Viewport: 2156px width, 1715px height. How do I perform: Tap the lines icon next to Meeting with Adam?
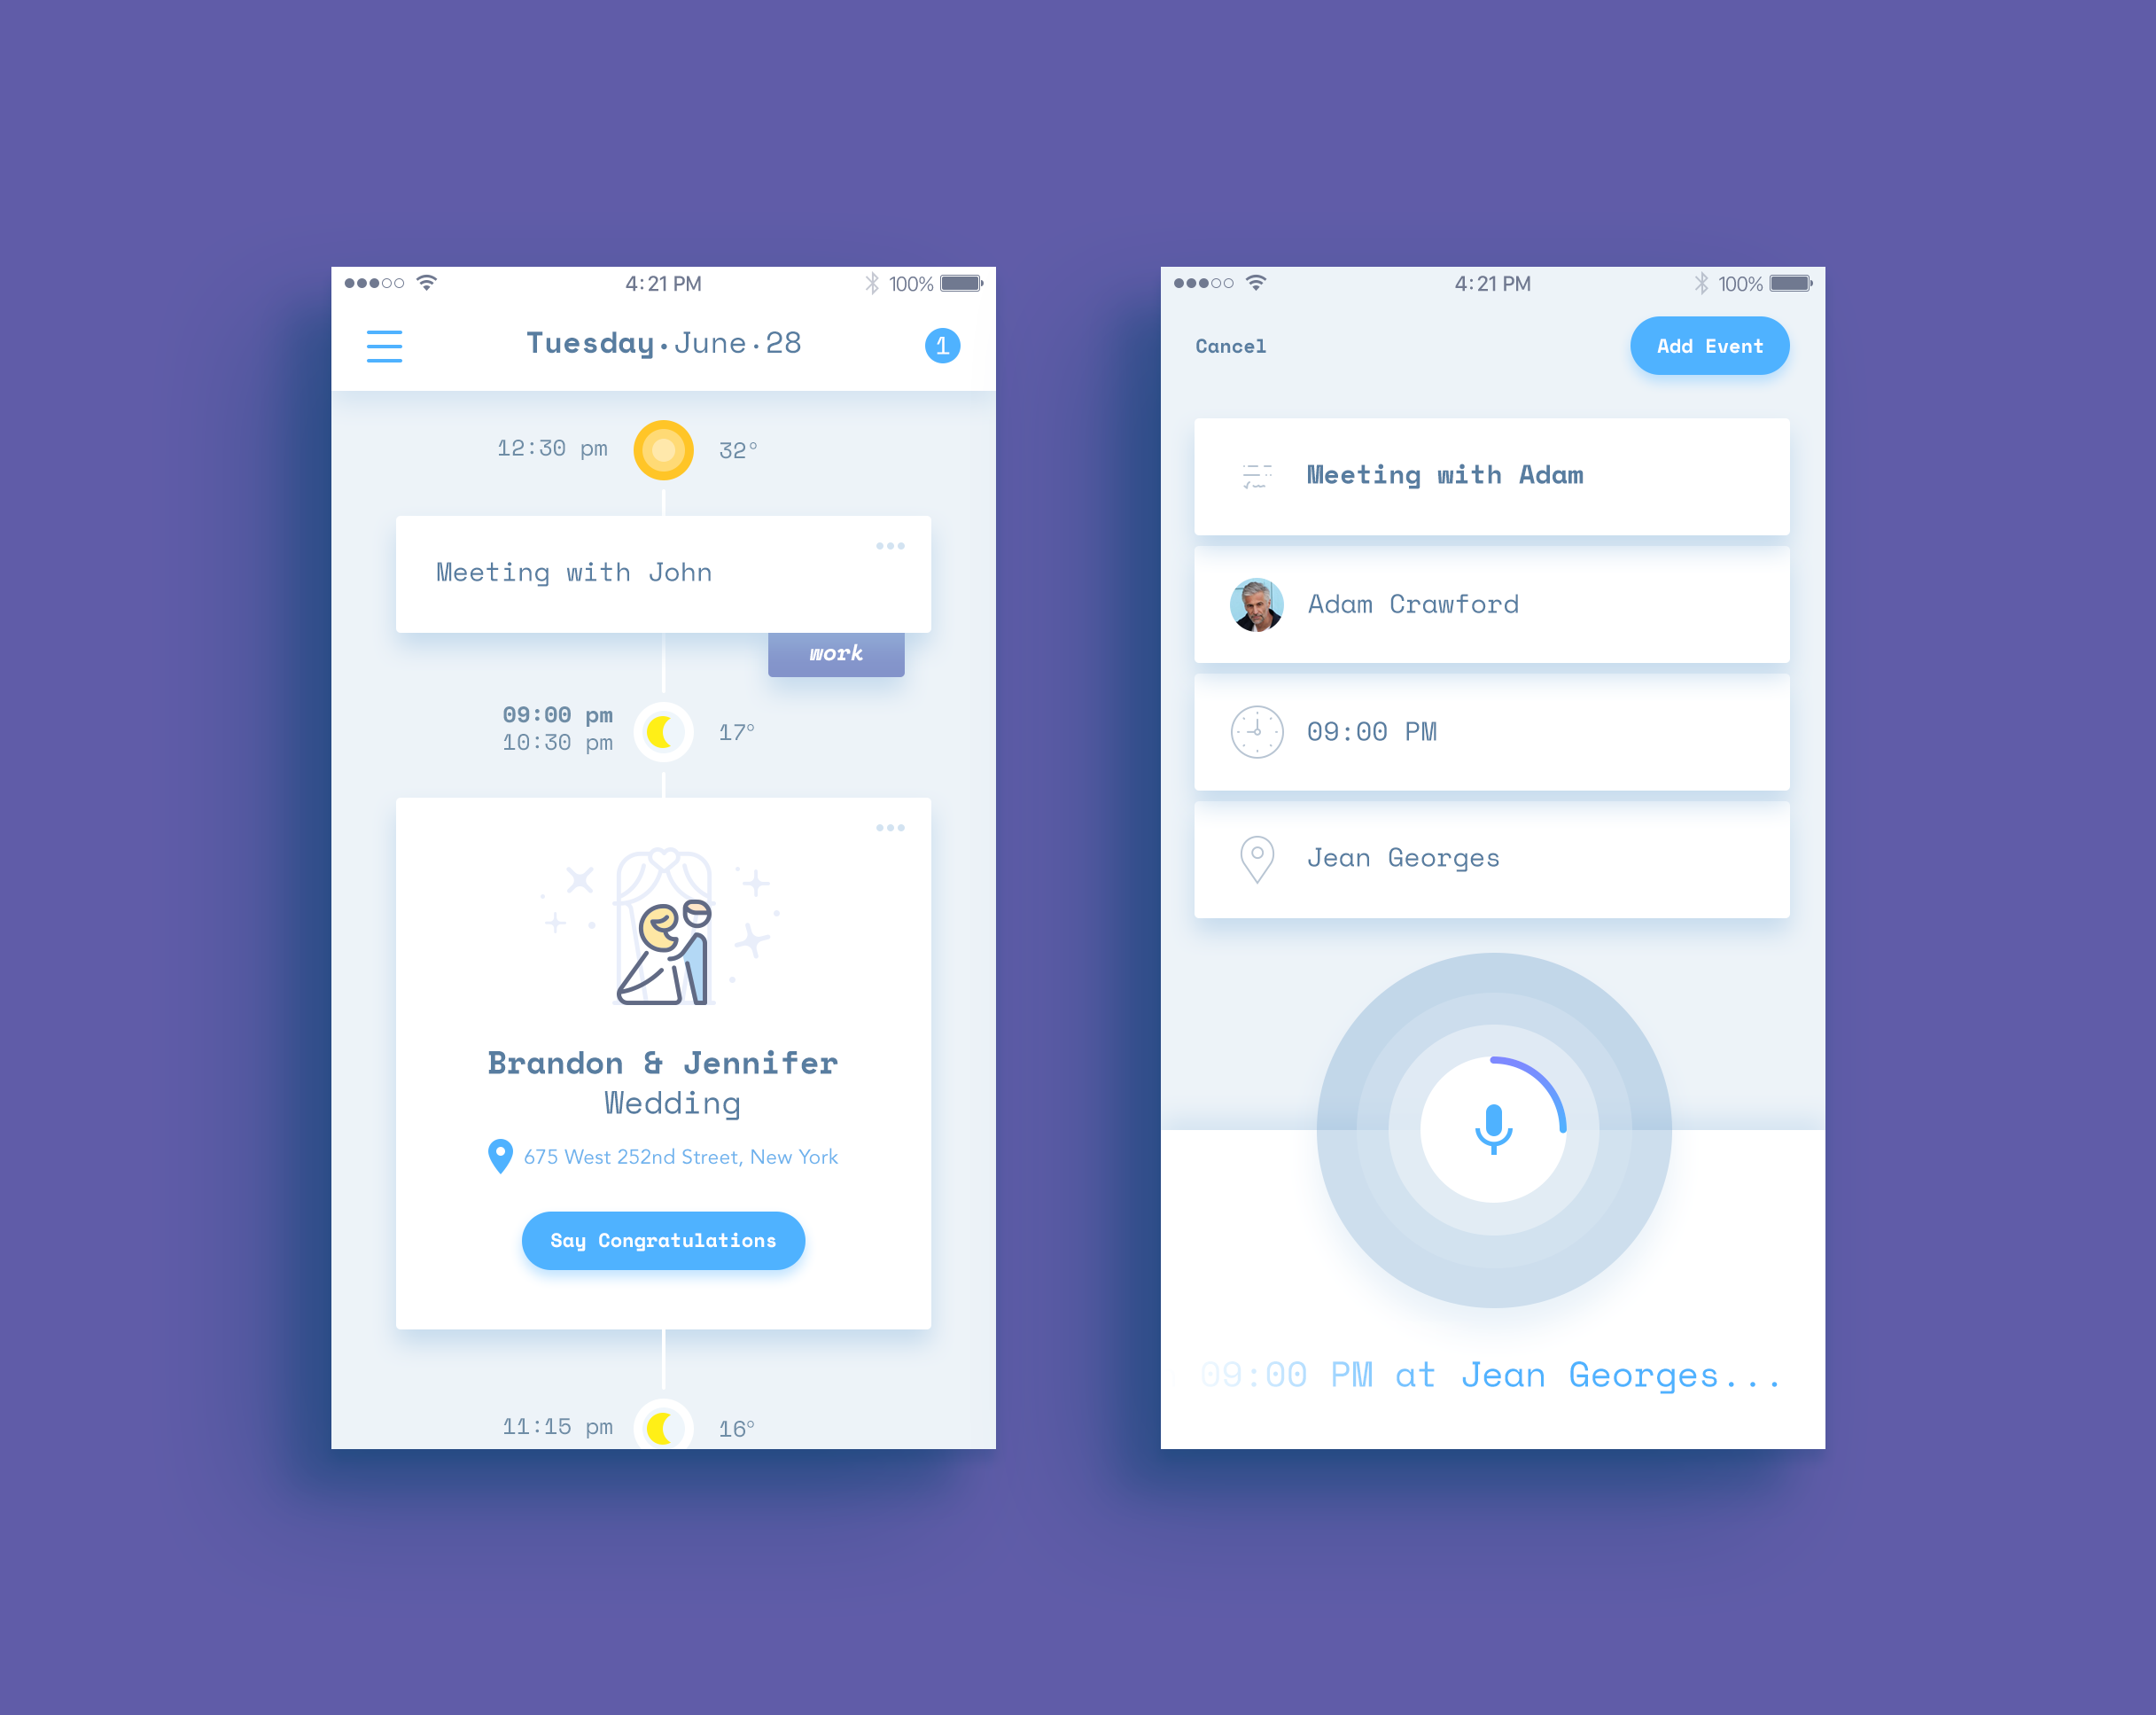(x=1257, y=474)
